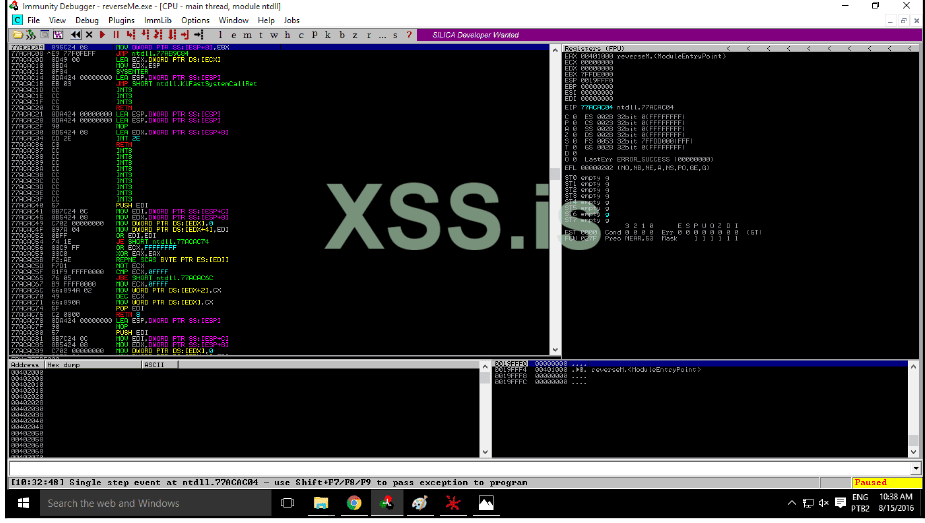Toggle the Registers (FPU) pane header
The height and width of the screenshot is (523, 925).
600,48
